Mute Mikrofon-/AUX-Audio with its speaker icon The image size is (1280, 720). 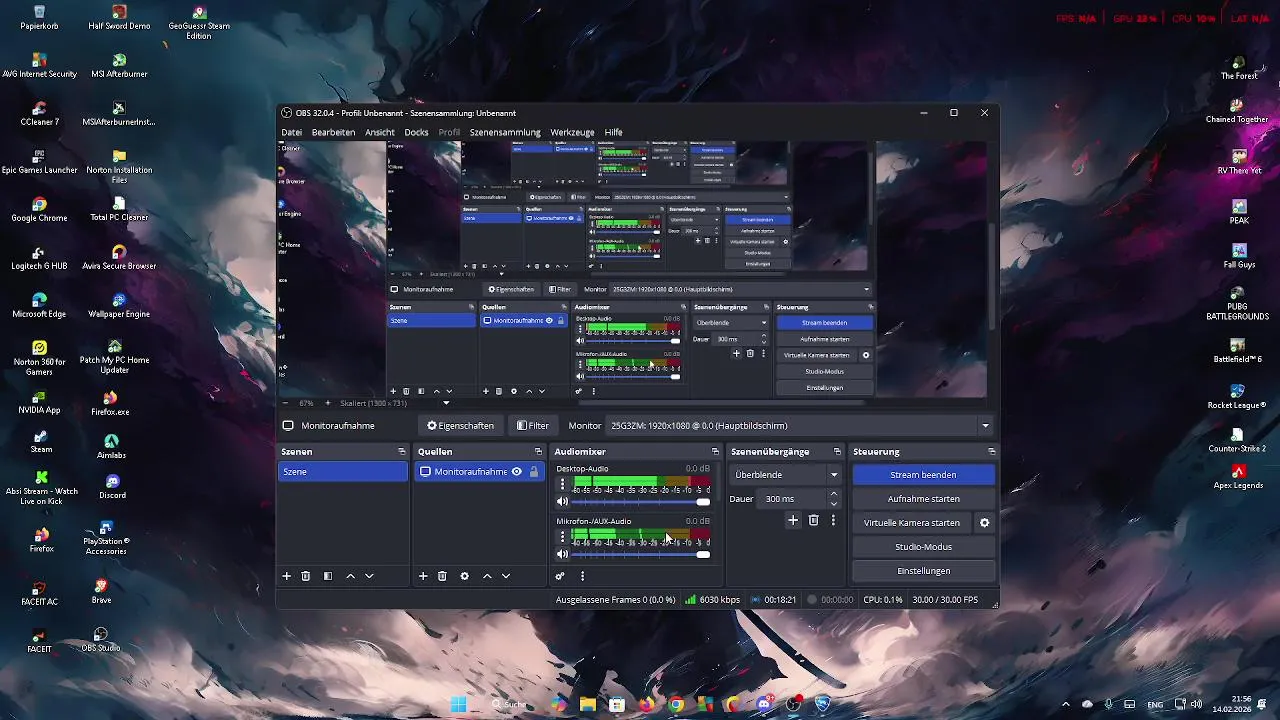coord(562,554)
